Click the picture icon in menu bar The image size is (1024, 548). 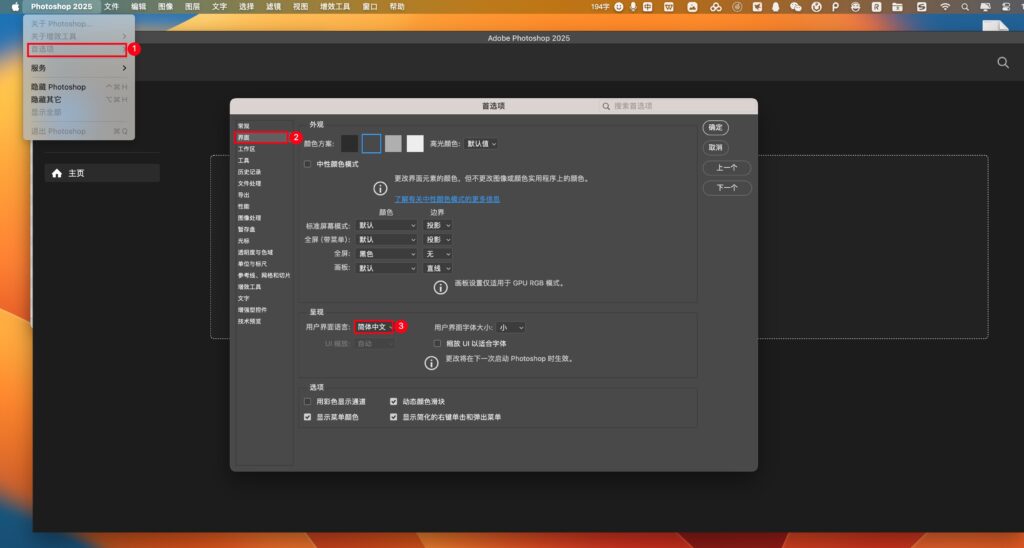tap(692, 7)
